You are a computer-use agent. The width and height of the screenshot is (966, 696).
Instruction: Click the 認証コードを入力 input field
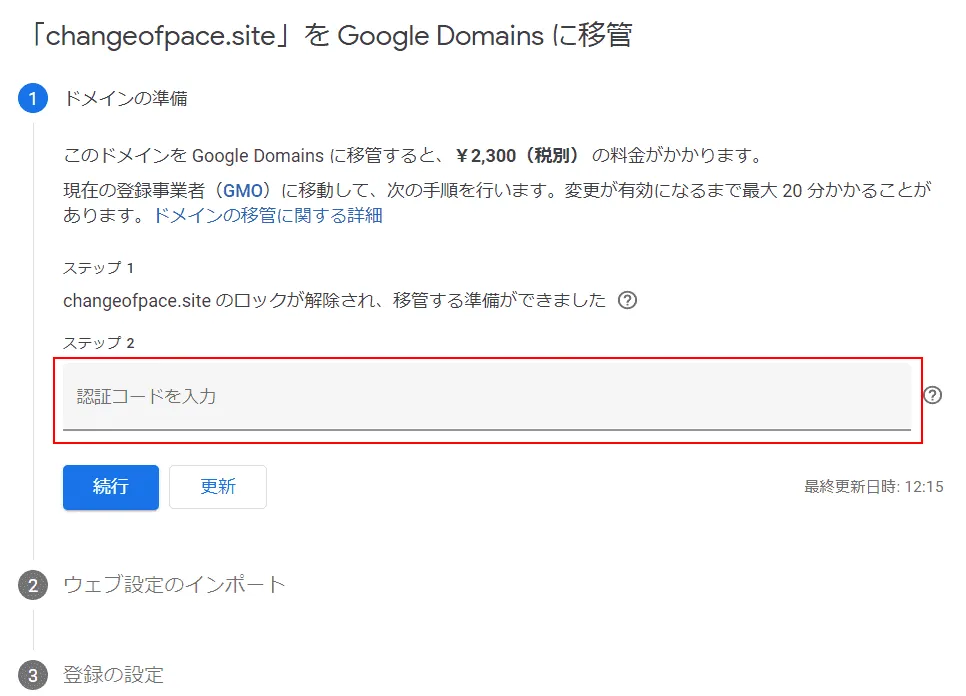point(400,396)
